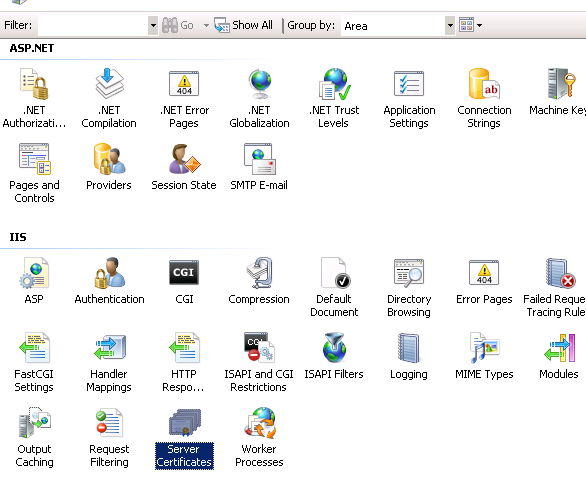Open Handler Mappings feature
Viewport: 586px width, 483px height.
coord(109,362)
